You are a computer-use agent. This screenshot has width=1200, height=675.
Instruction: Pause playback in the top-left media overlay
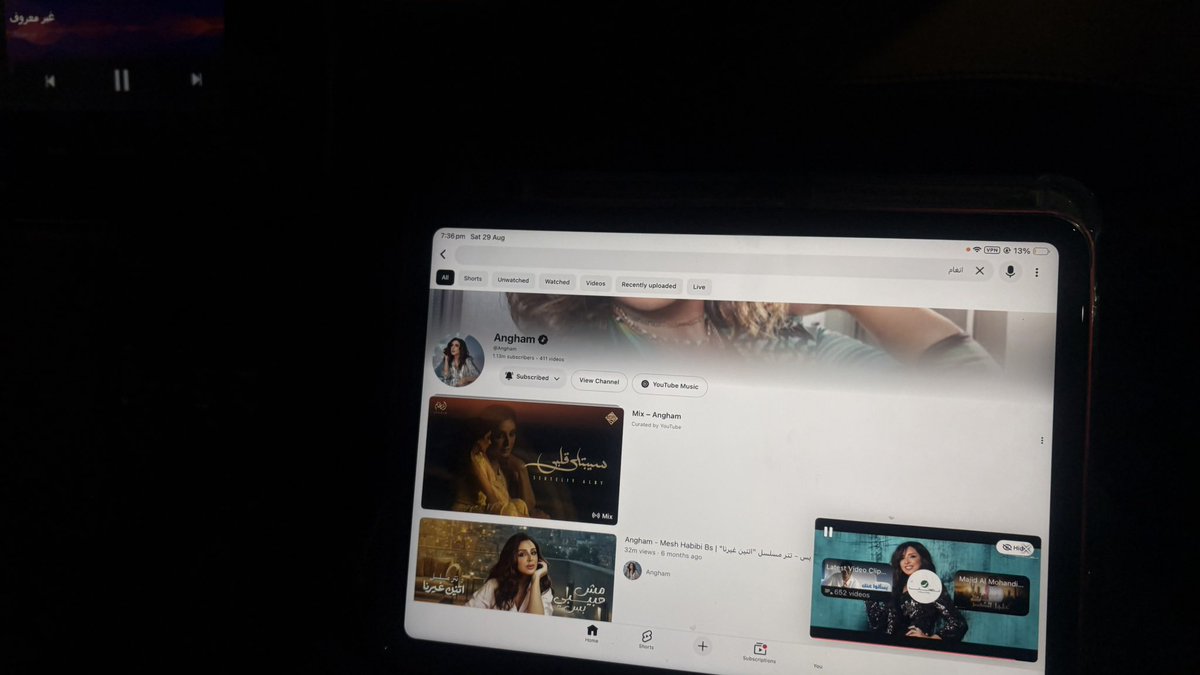pos(121,80)
